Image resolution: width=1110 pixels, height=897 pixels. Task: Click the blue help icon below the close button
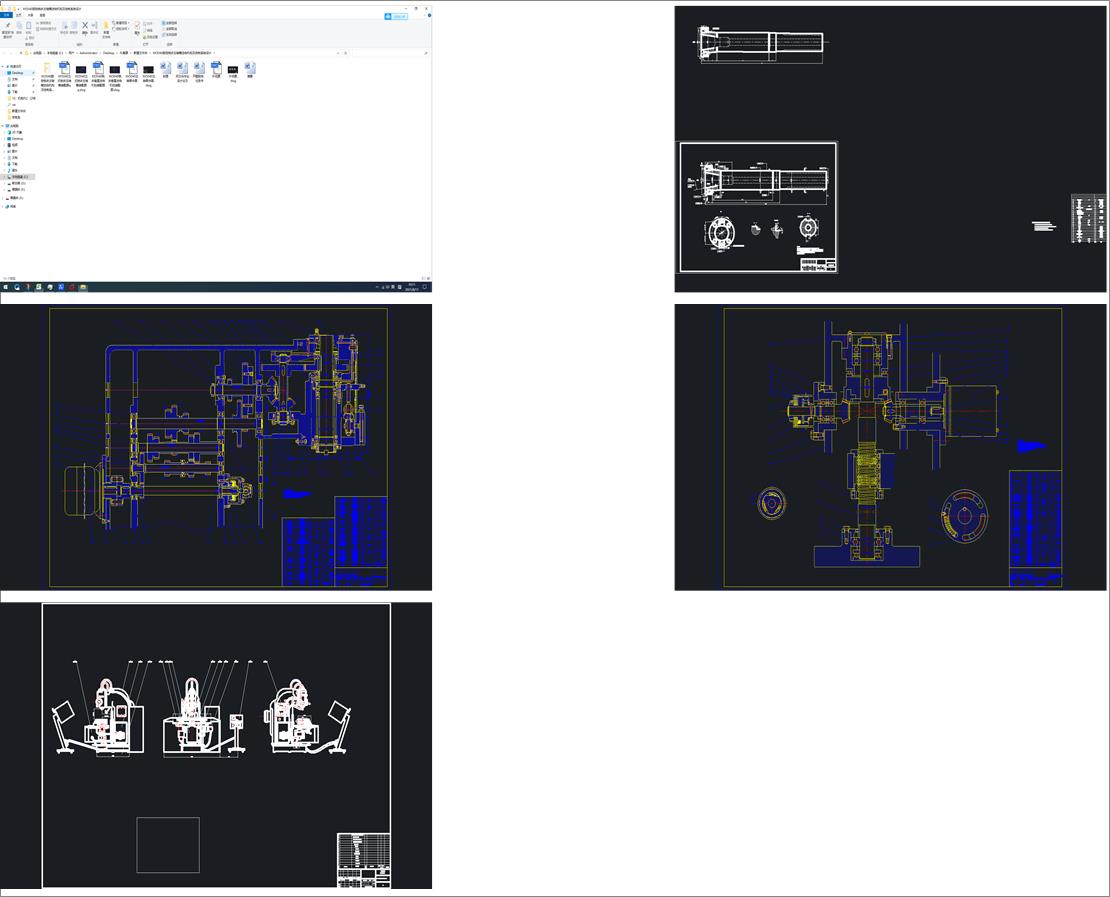pos(429,16)
